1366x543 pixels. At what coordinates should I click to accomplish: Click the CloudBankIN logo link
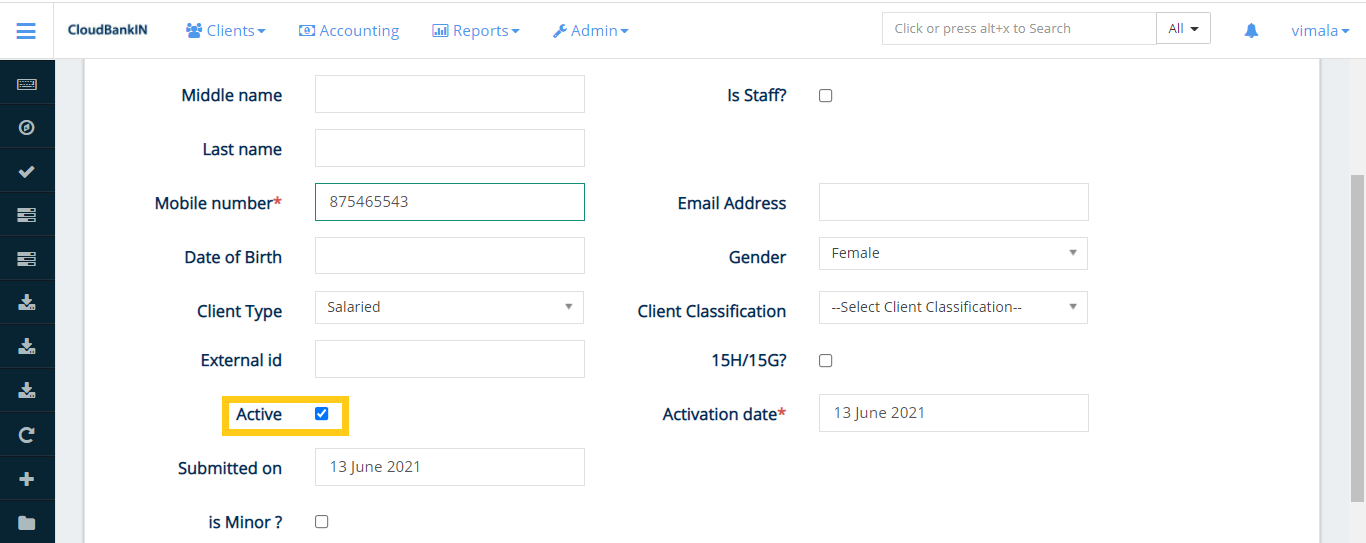[107, 30]
